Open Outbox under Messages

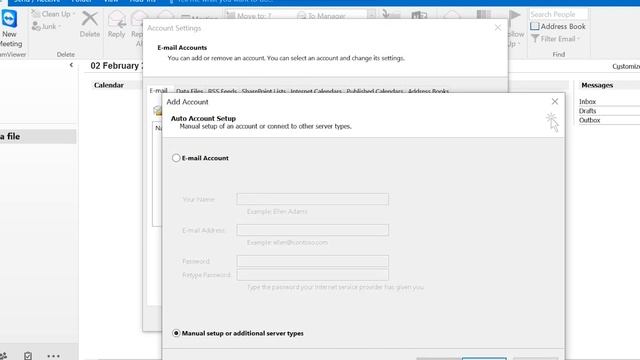tap(589, 120)
